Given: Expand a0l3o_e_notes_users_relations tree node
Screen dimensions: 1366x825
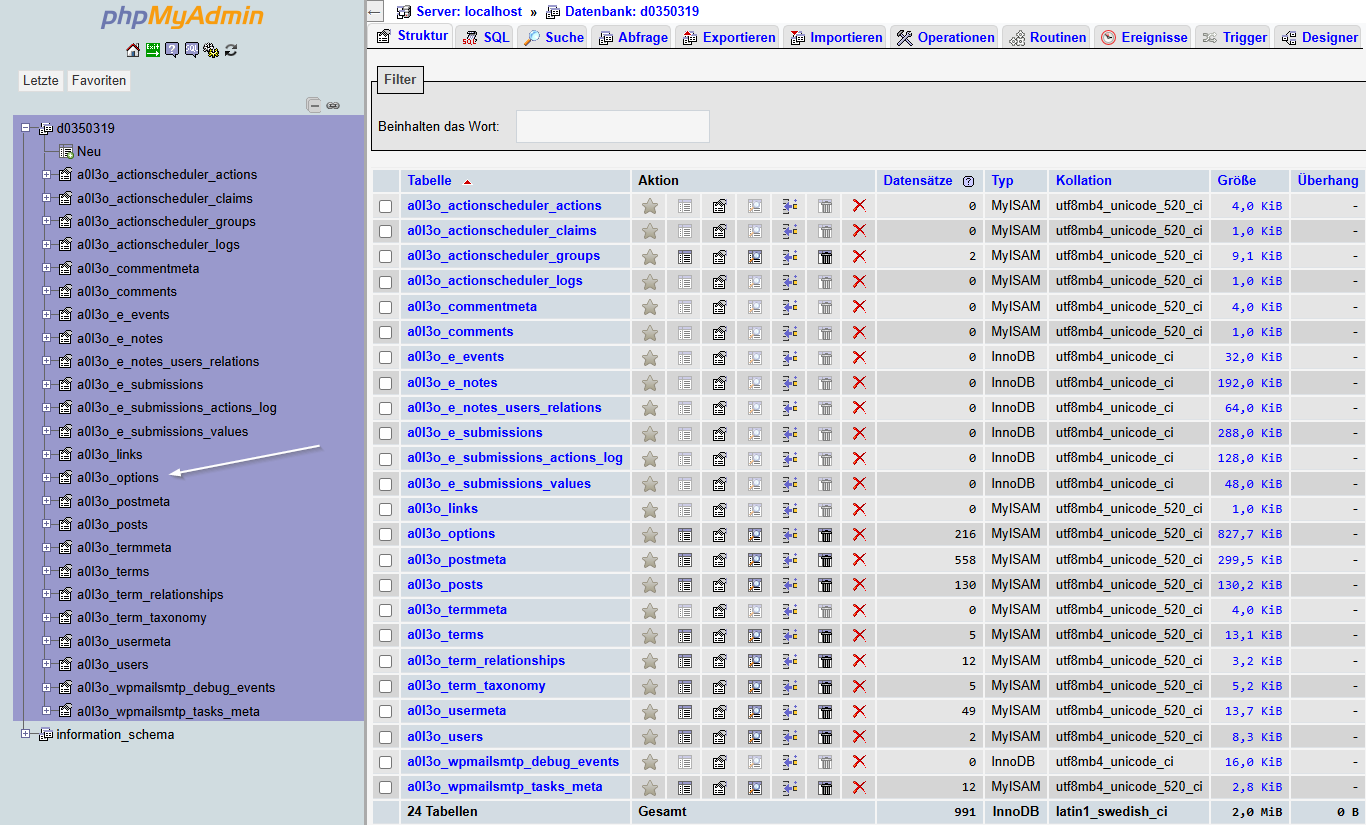Looking at the screenshot, I should point(46,361).
